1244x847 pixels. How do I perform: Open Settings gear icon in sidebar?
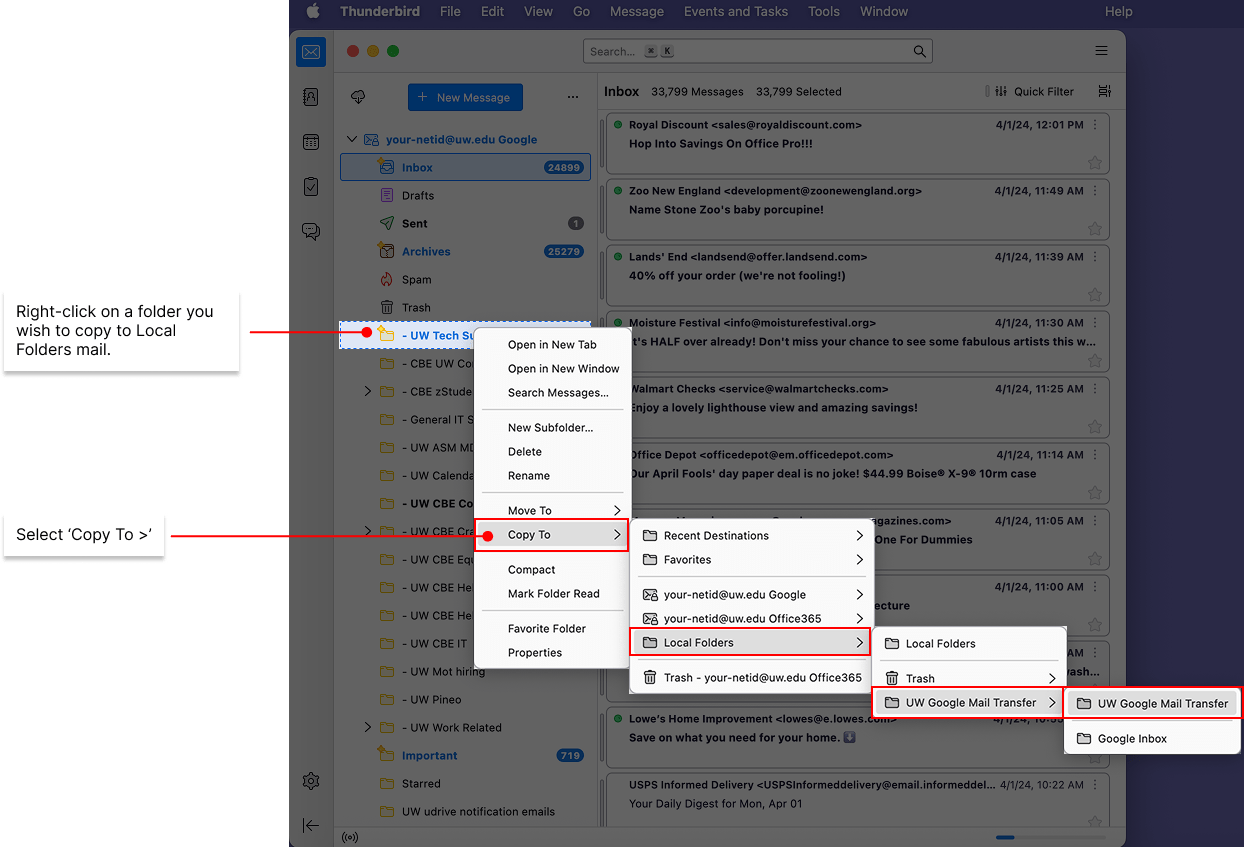tap(311, 781)
